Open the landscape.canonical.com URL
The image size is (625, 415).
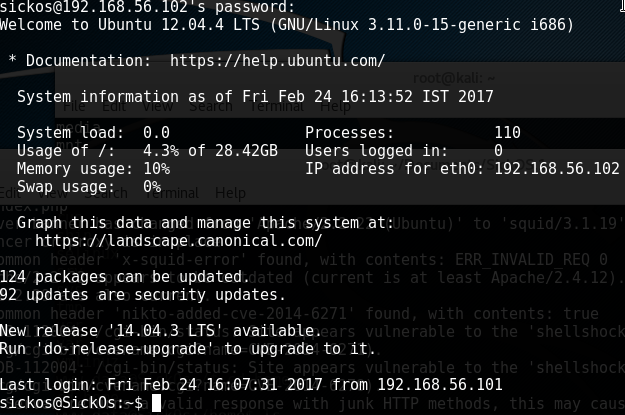[178, 240]
